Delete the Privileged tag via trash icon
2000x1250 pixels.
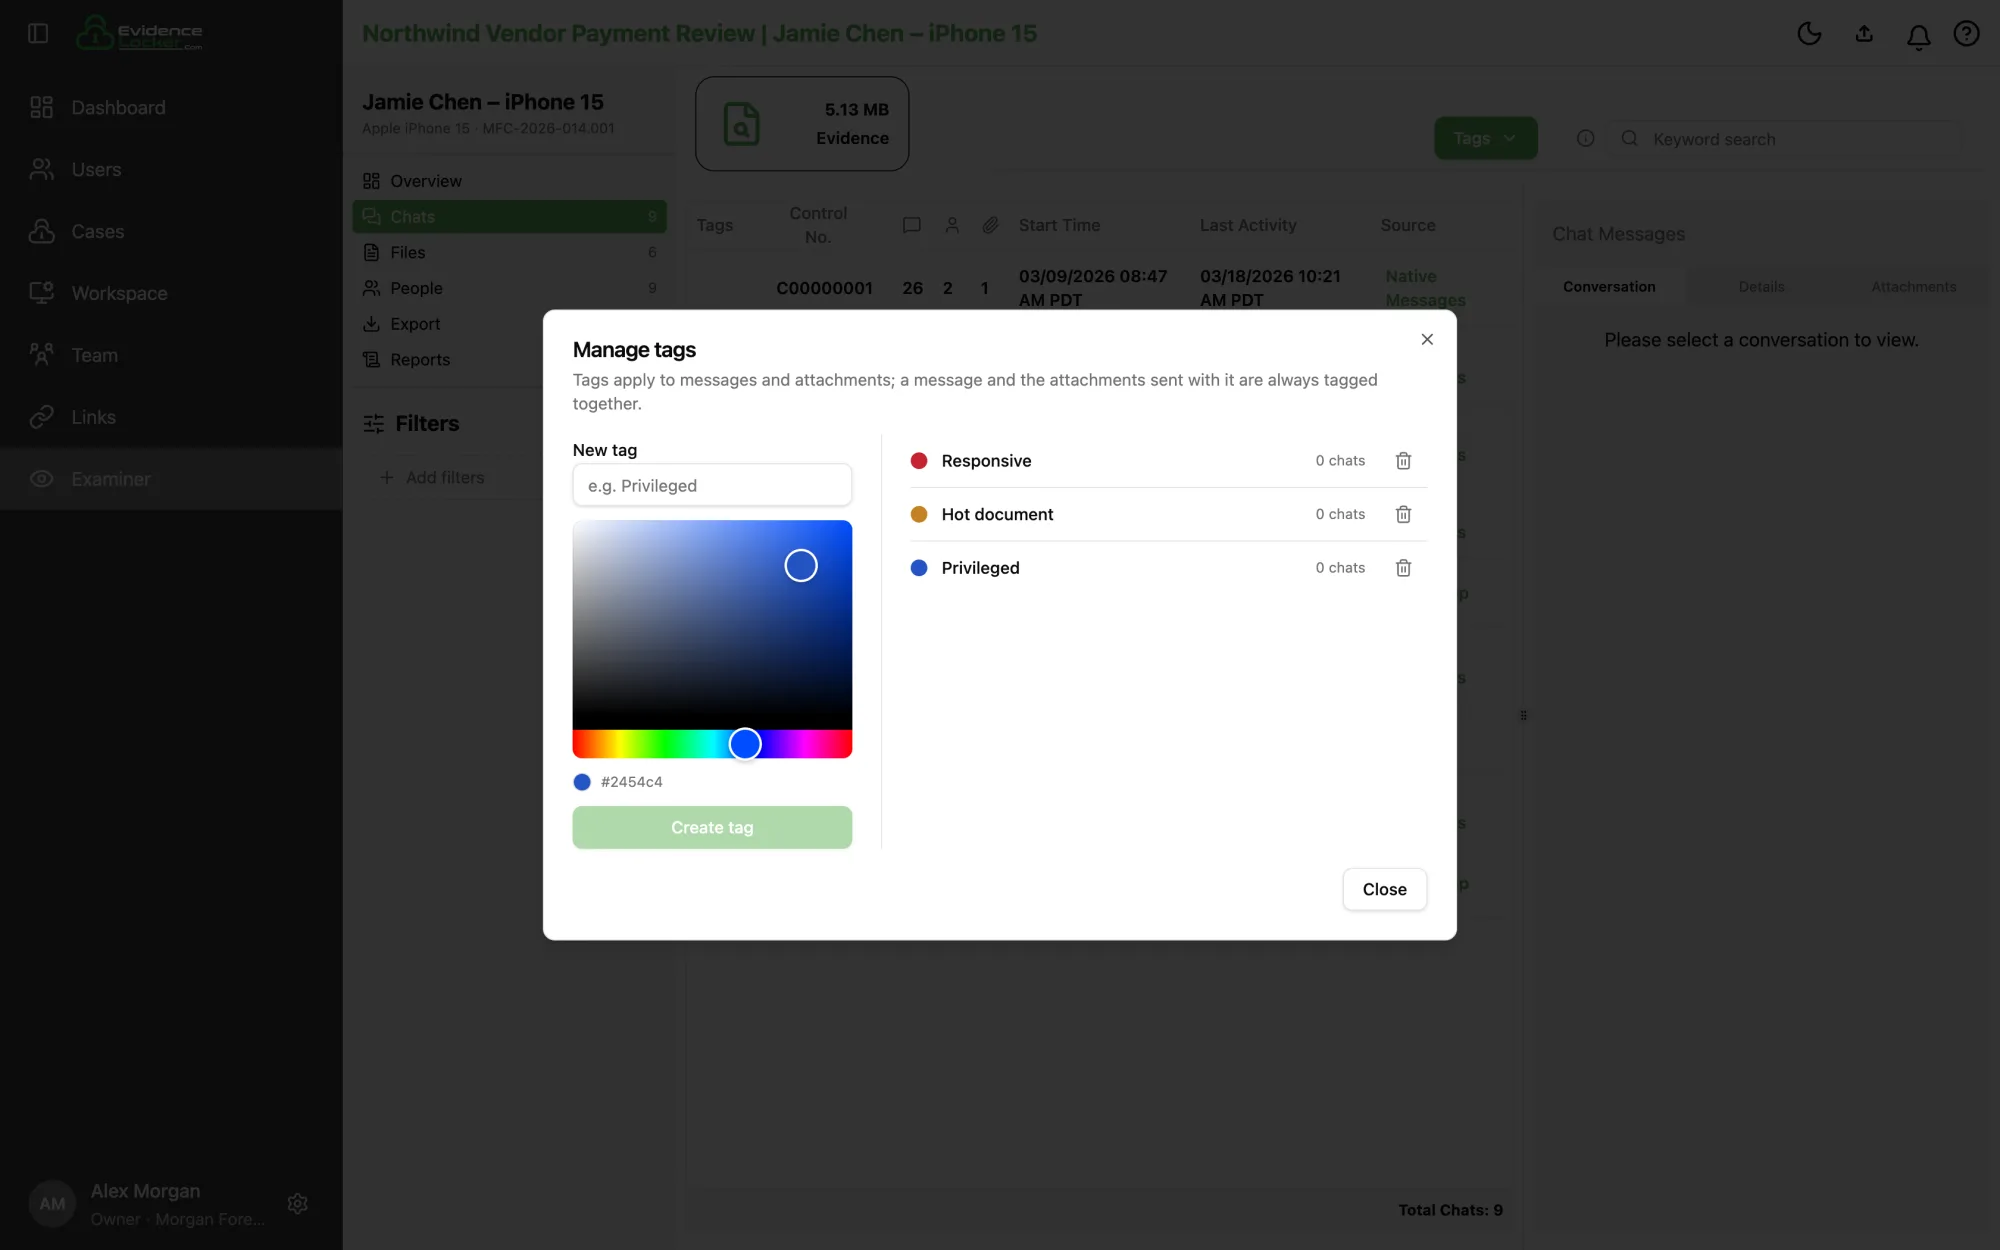(x=1403, y=568)
